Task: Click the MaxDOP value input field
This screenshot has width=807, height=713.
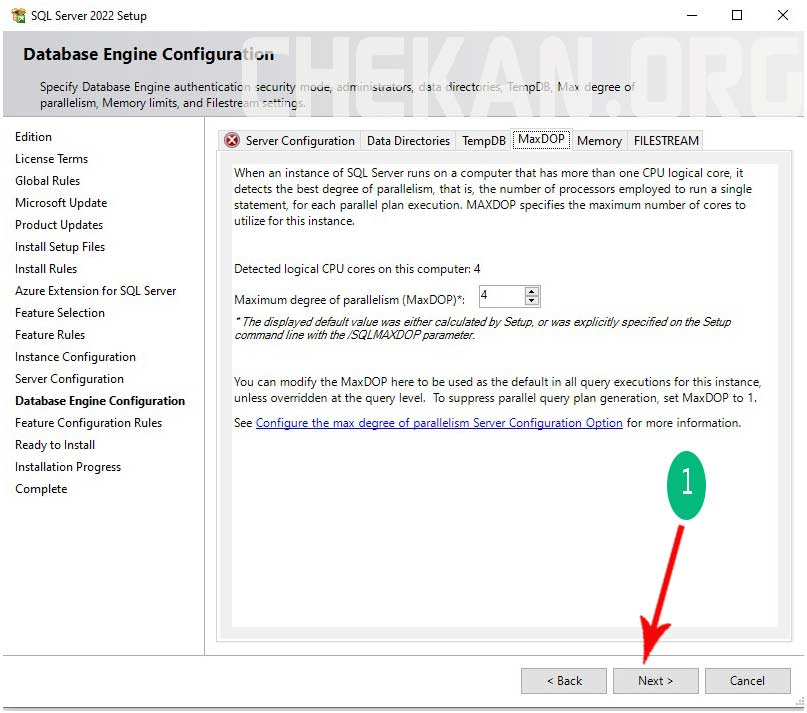Action: (x=502, y=296)
